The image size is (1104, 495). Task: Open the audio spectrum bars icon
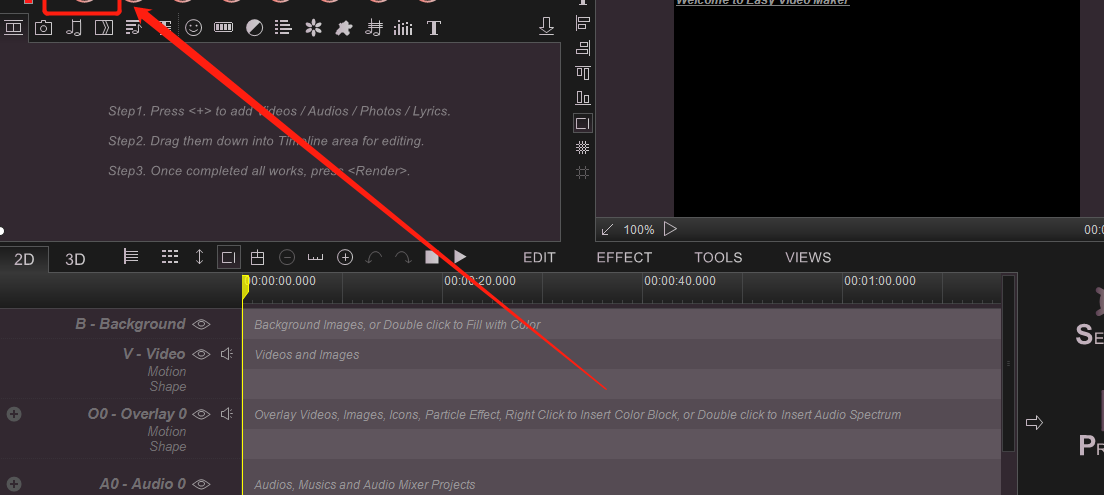pyautogui.click(x=403, y=28)
